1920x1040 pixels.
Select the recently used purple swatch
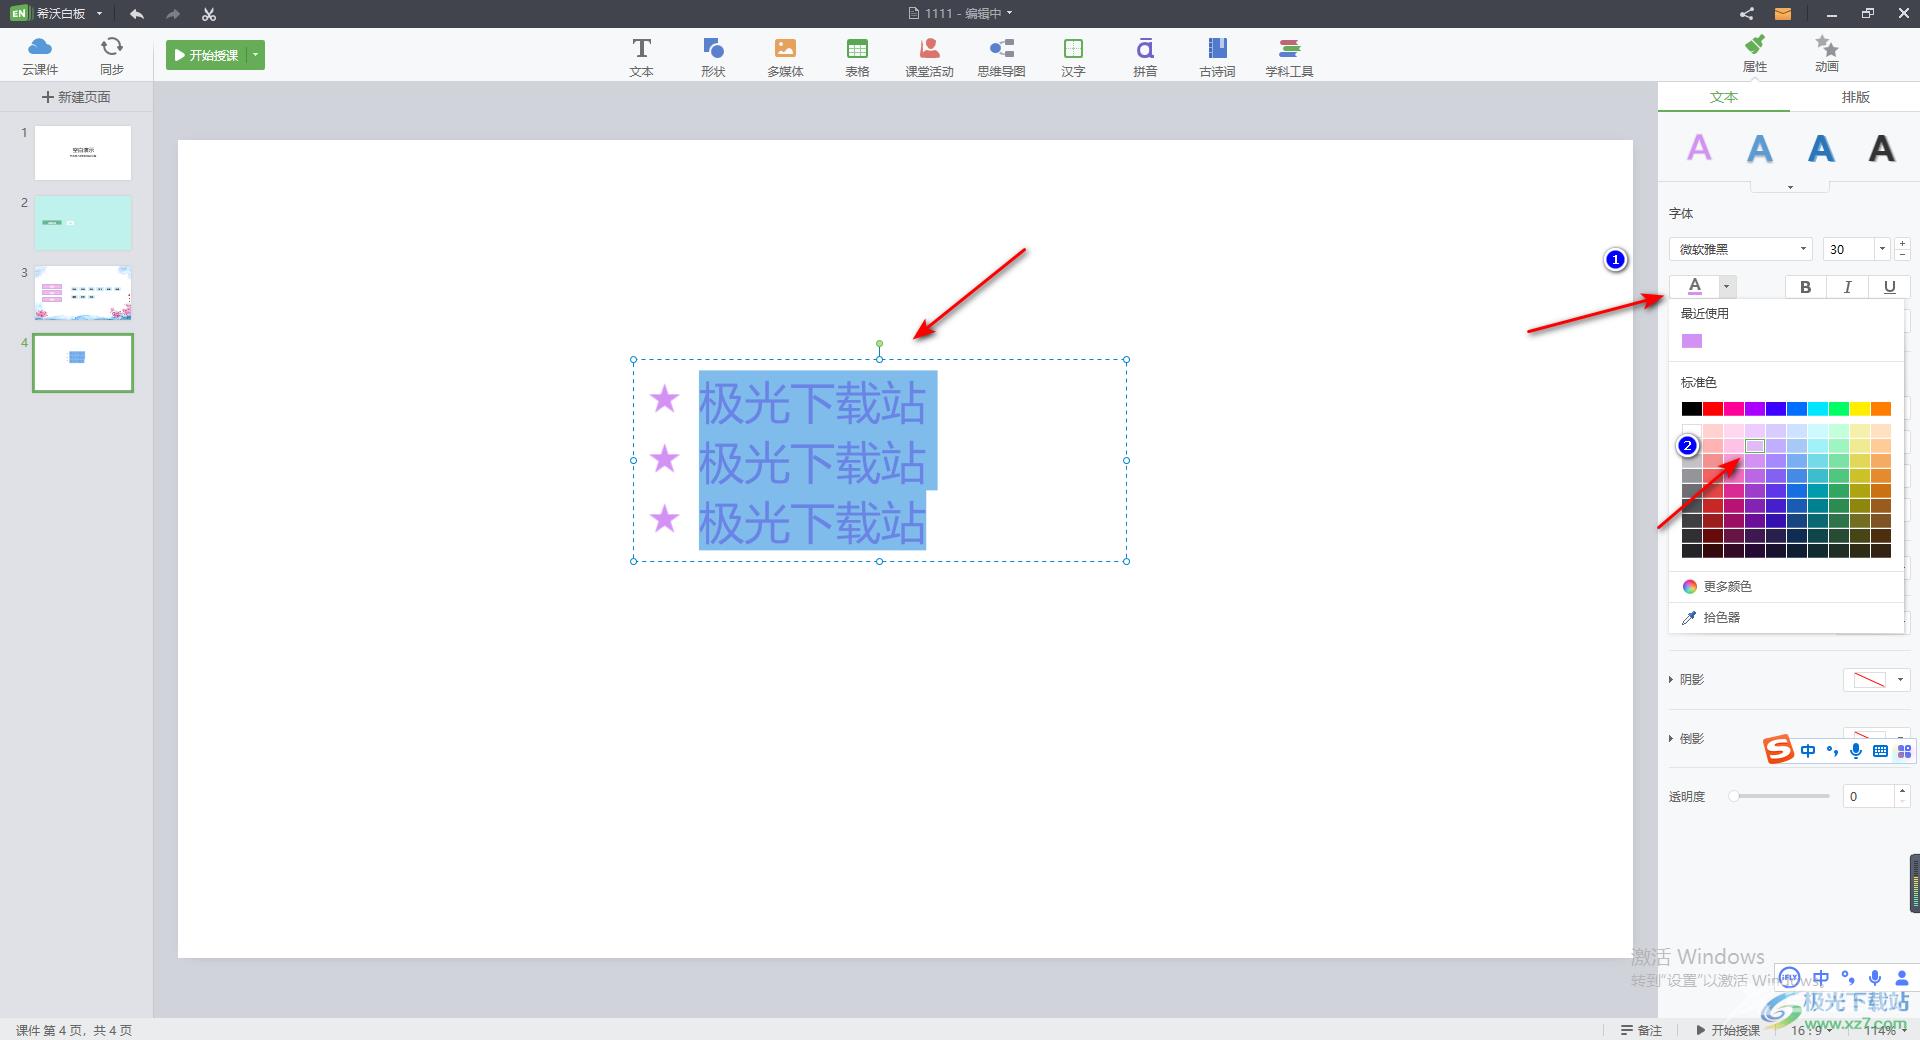(x=1691, y=341)
